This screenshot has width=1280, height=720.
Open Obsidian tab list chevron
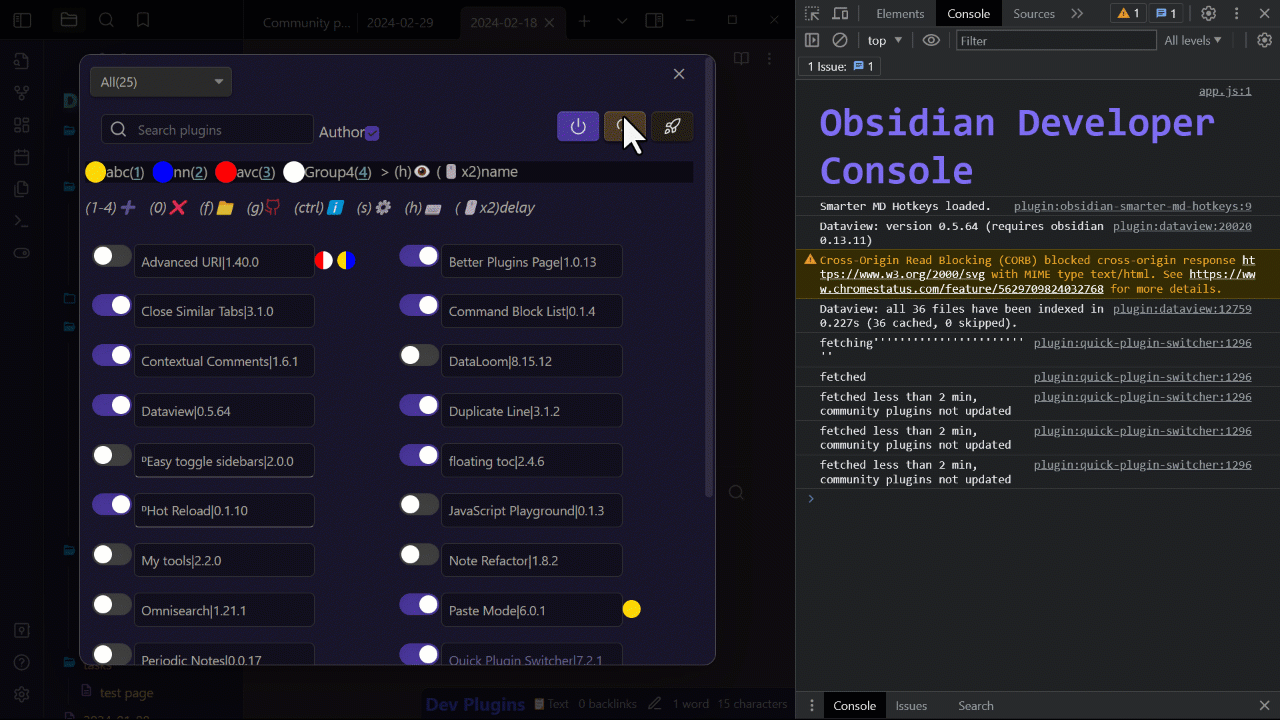pos(622,21)
